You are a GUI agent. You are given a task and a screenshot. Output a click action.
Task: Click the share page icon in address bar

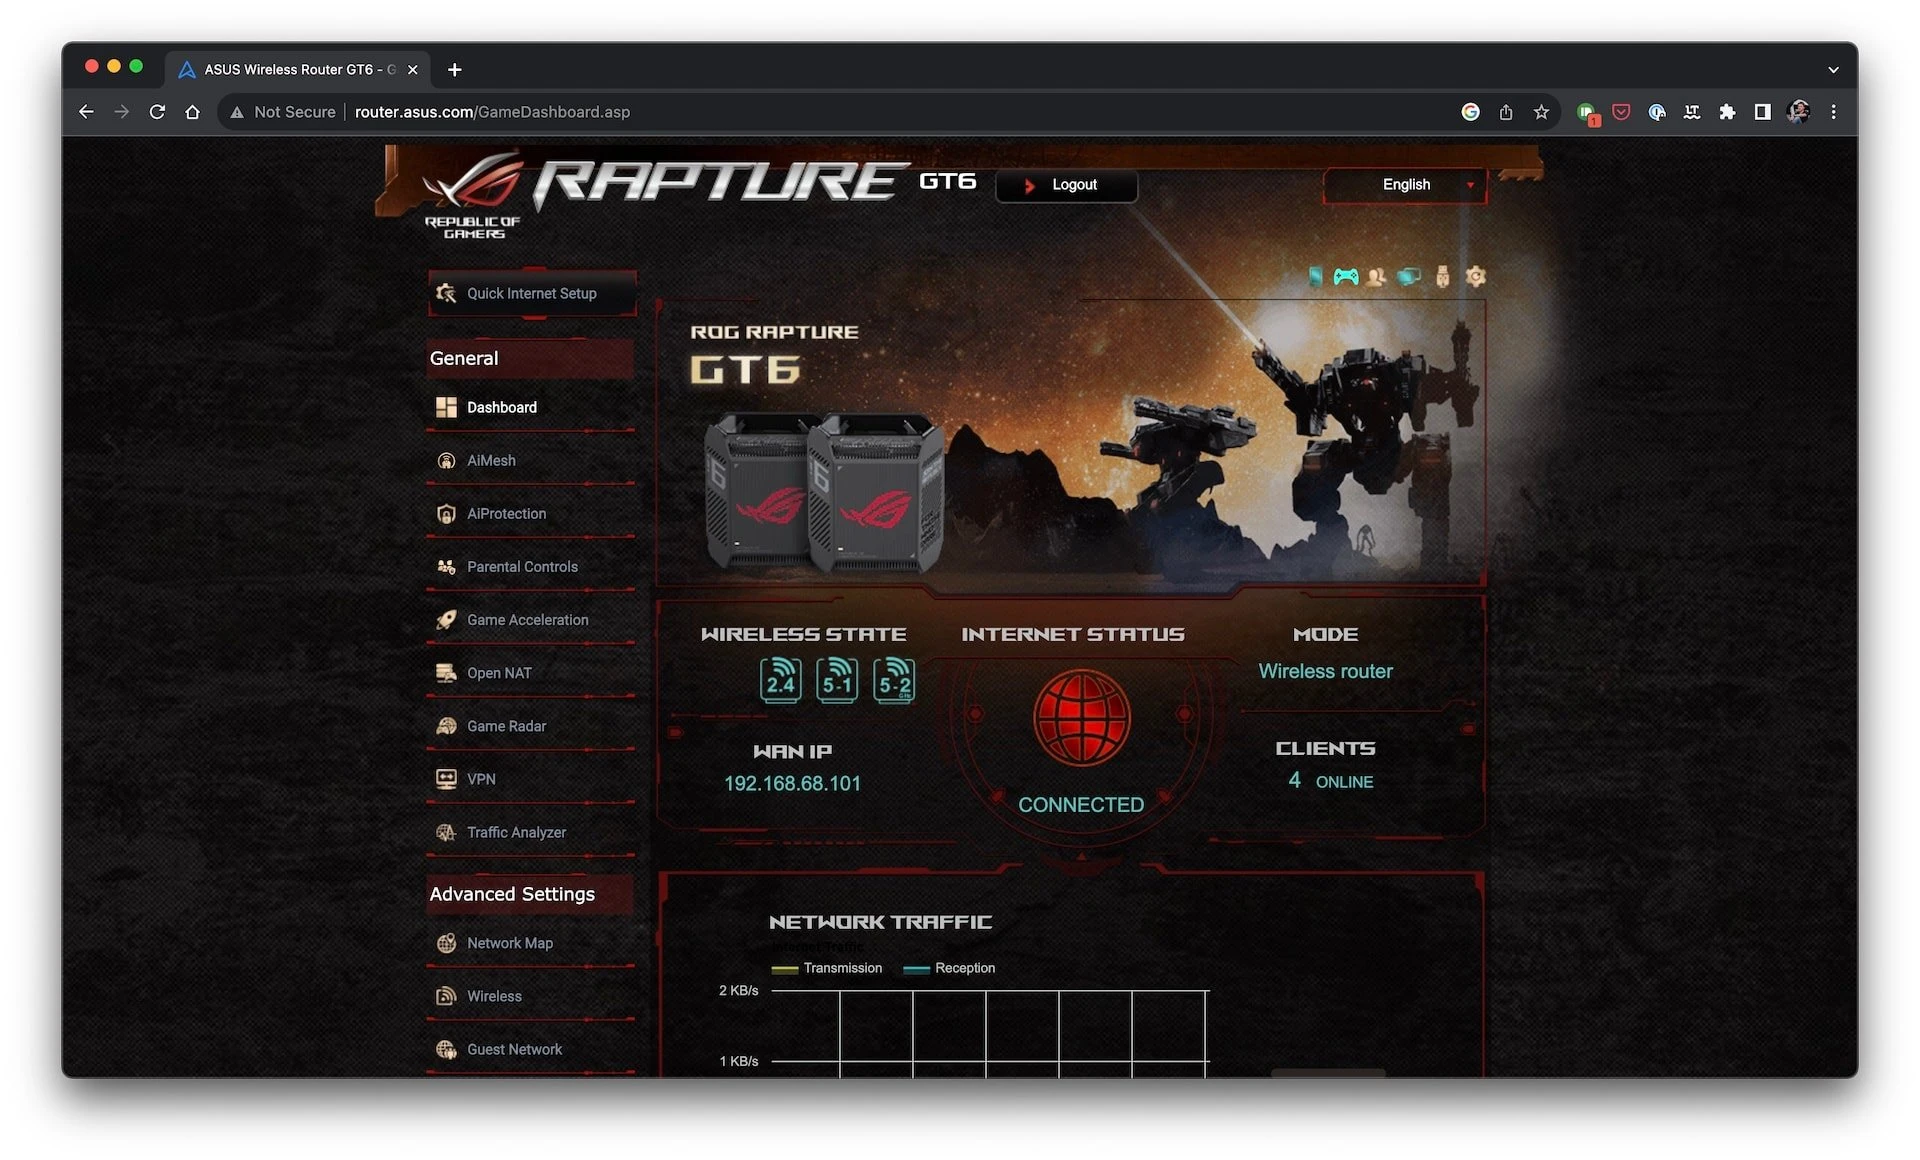(x=1506, y=112)
